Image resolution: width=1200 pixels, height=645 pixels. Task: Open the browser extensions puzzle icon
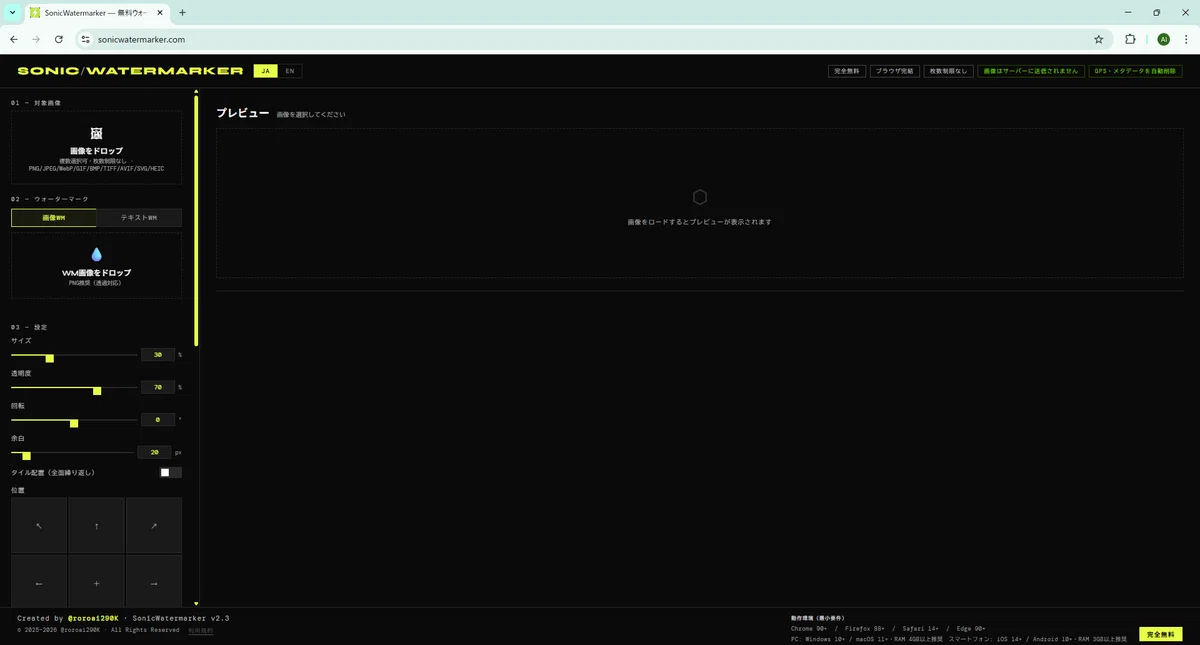click(x=1130, y=39)
